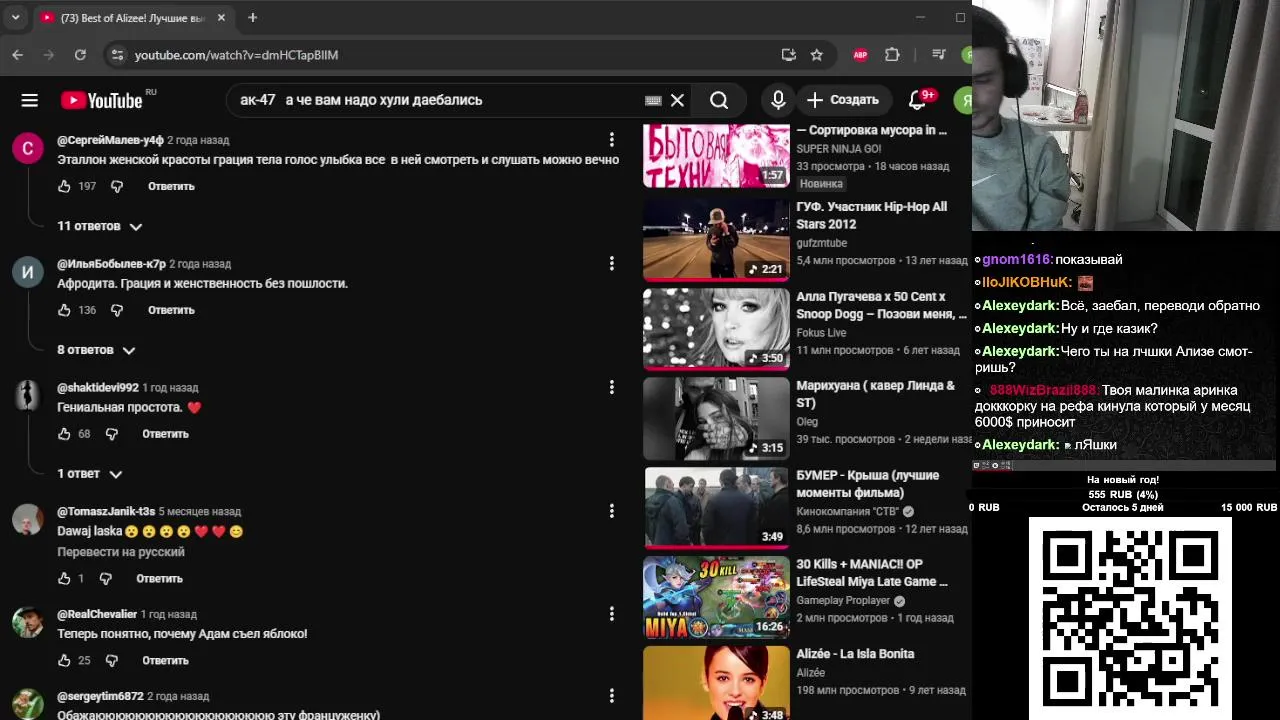Reload the current page

80,55
